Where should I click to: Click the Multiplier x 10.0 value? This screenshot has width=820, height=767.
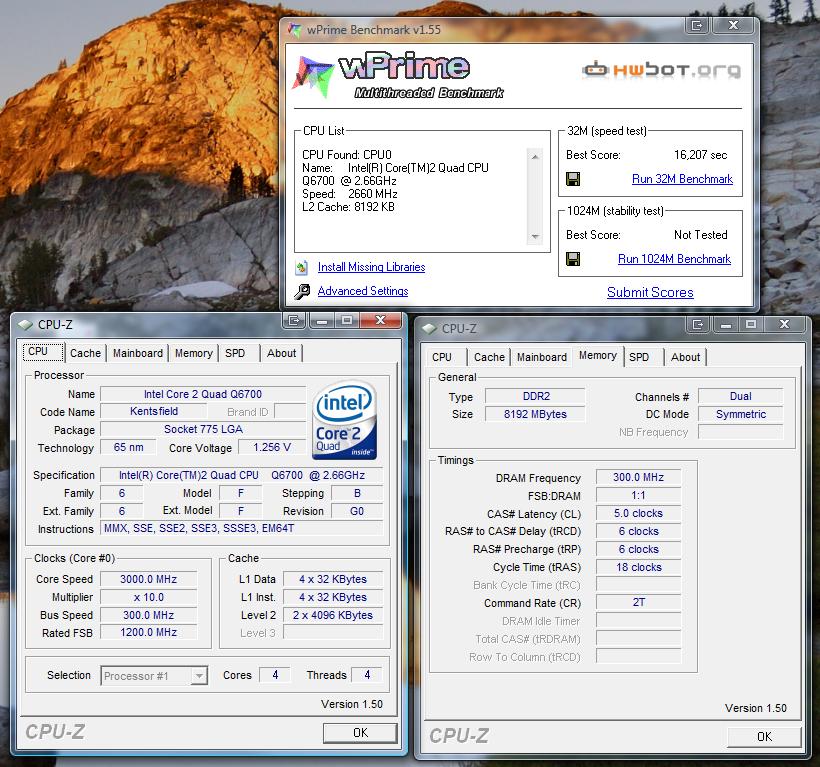(149, 597)
